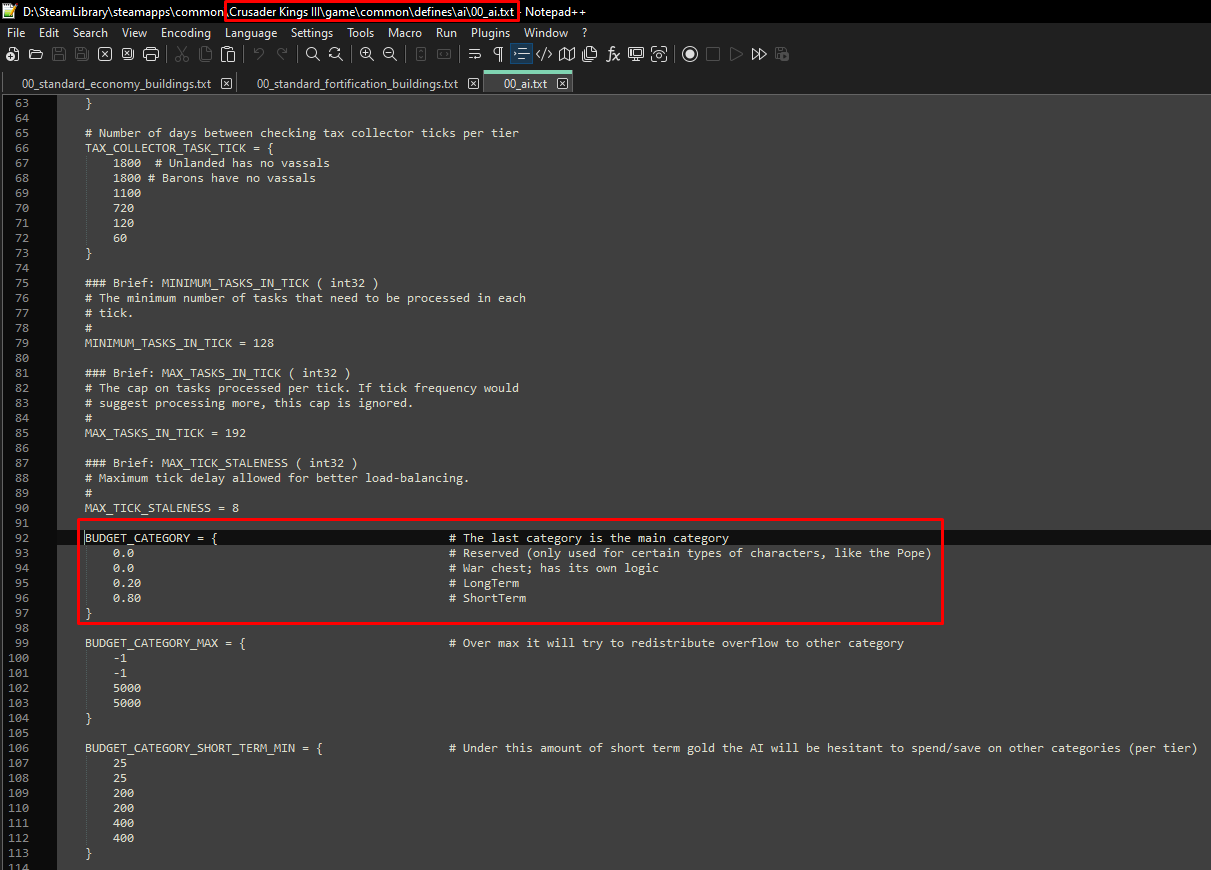Click the Close All documents icon
The image size is (1211, 870).
(128, 54)
